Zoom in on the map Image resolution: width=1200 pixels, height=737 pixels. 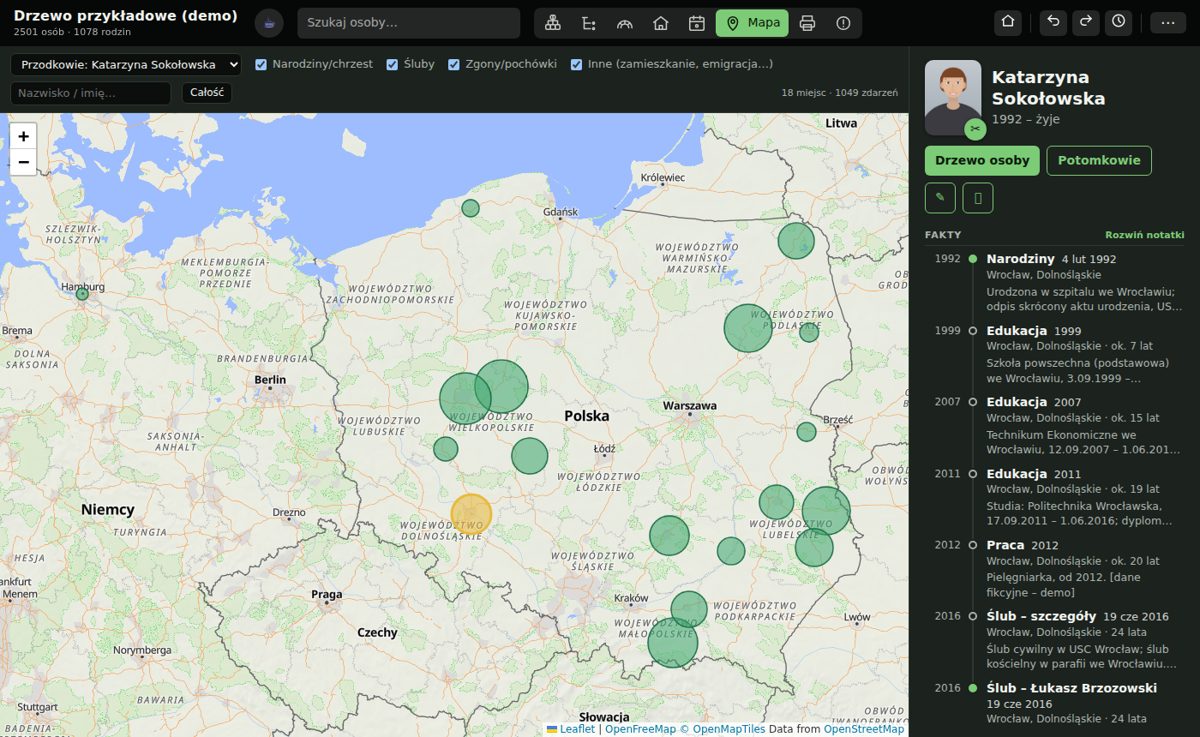point(23,136)
